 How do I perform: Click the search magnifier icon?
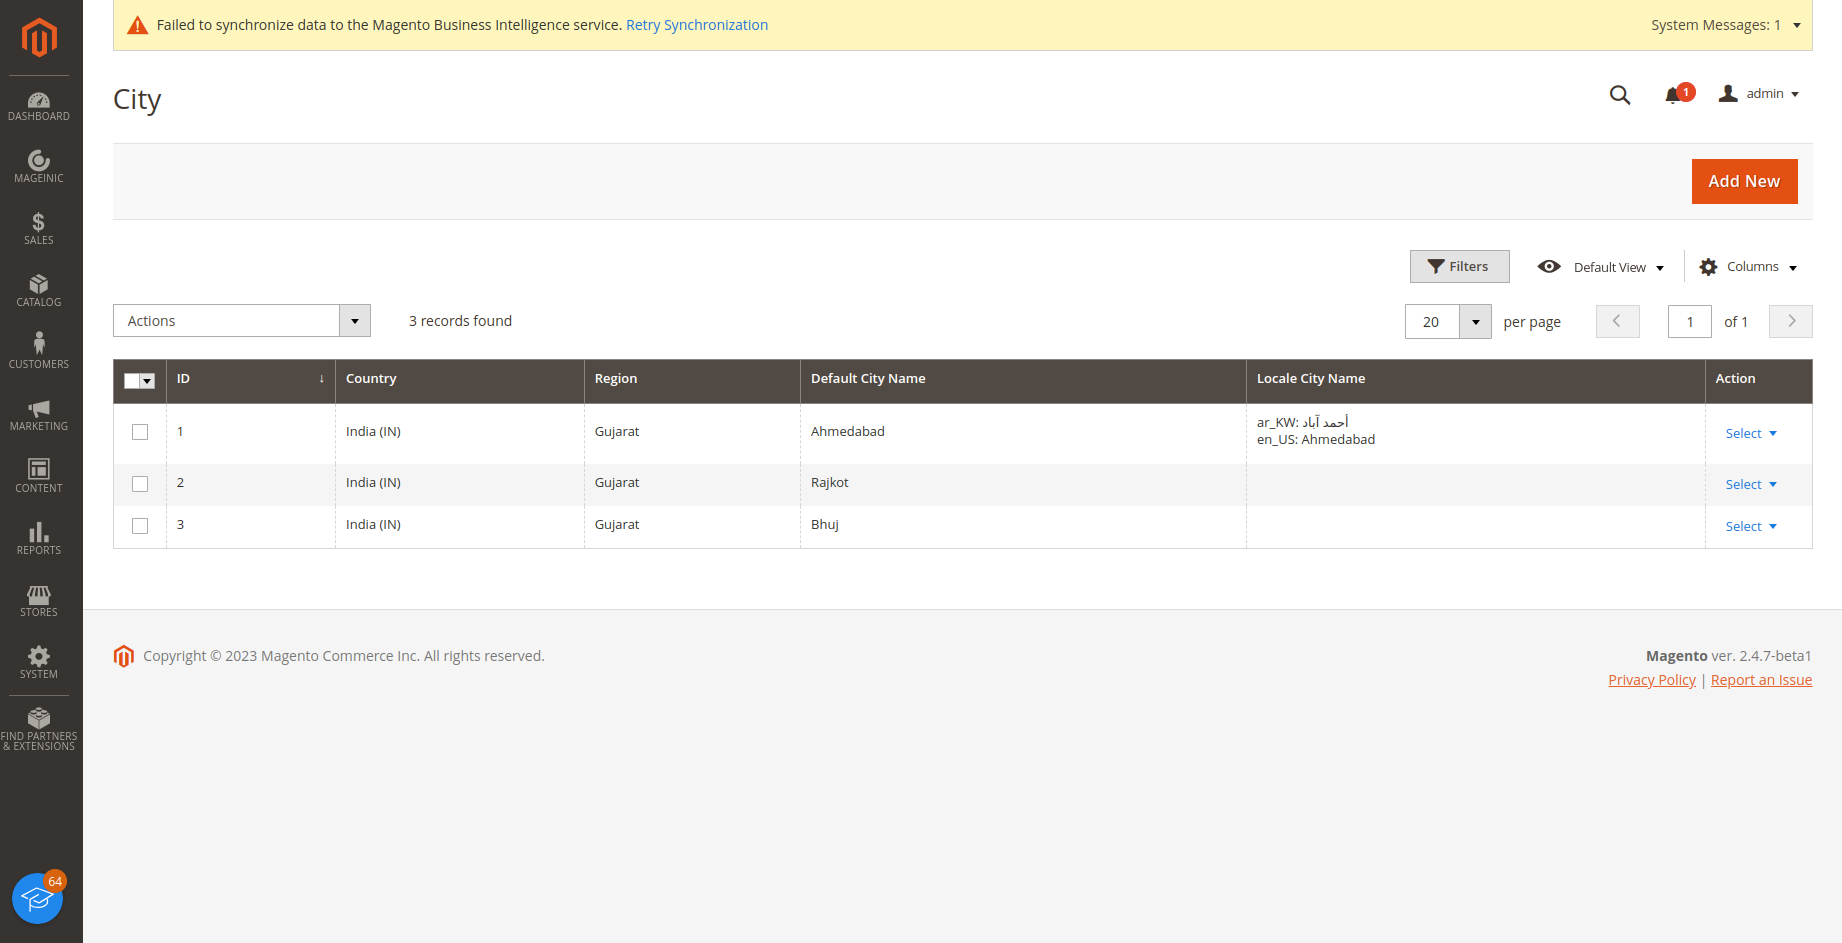[x=1619, y=95]
